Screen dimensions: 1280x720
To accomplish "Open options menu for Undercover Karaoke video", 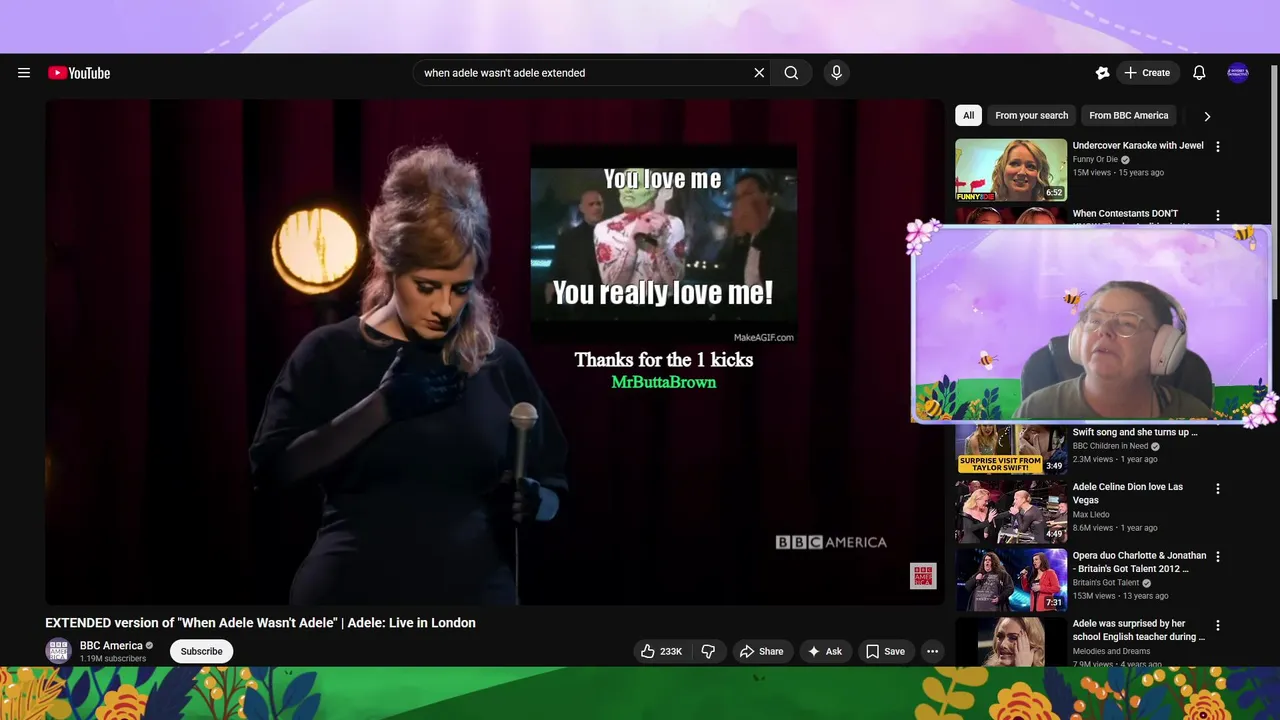I will pyautogui.click(x=1218, y=146).
